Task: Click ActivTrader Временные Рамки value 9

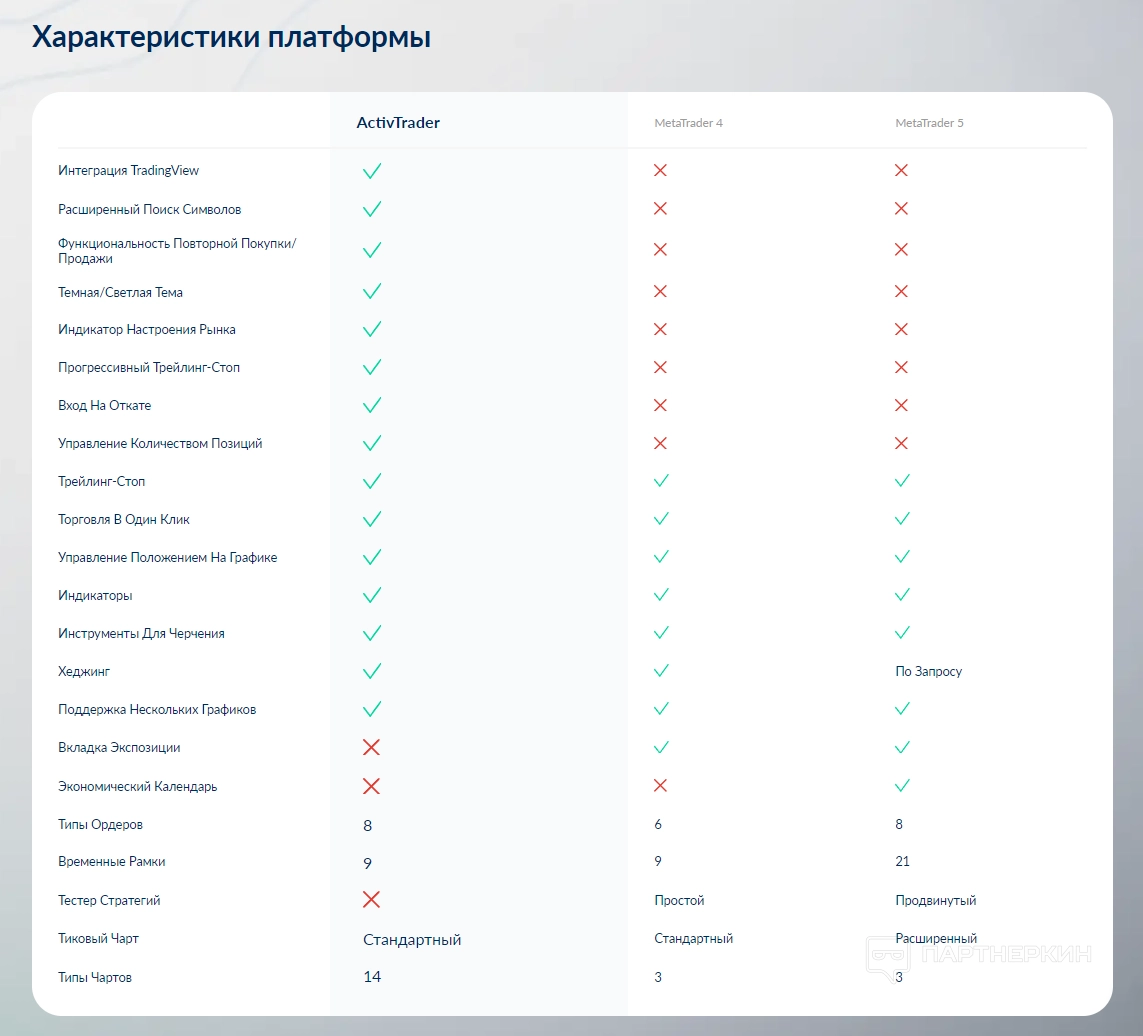Action: tap(367, 863)
